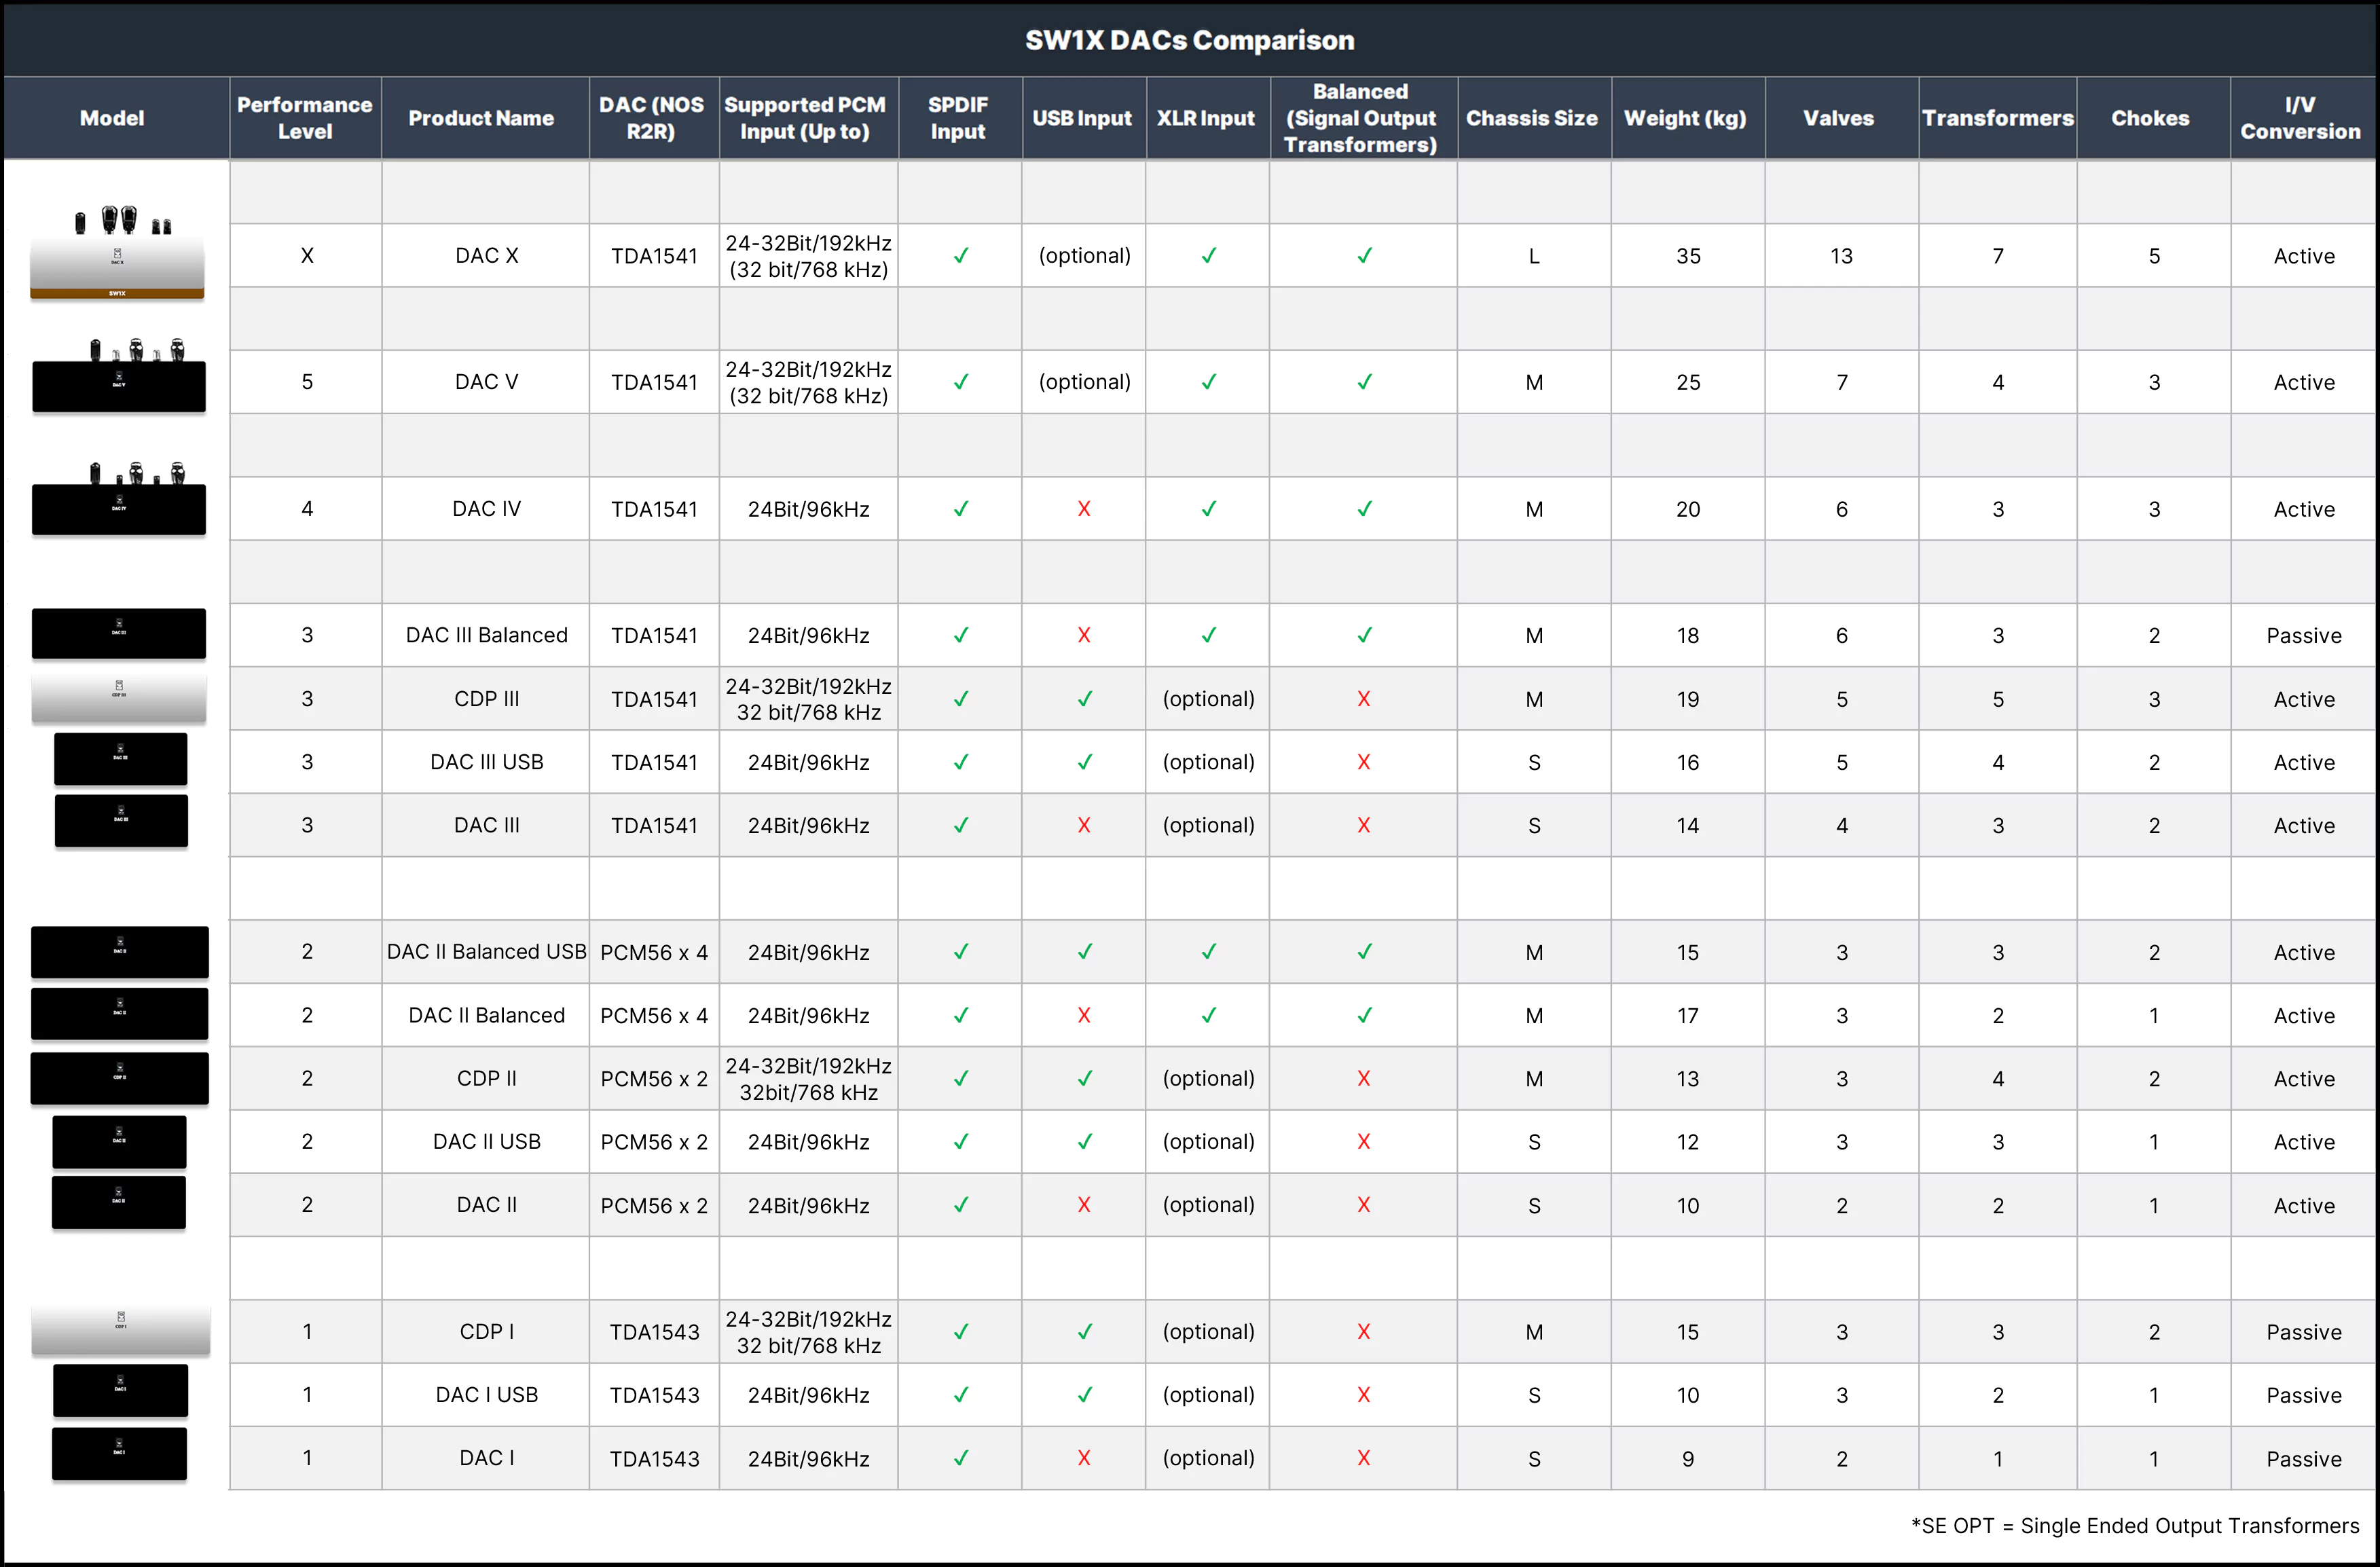Click the USB checkmark in CDP II row

[x=1085, y=1078]
